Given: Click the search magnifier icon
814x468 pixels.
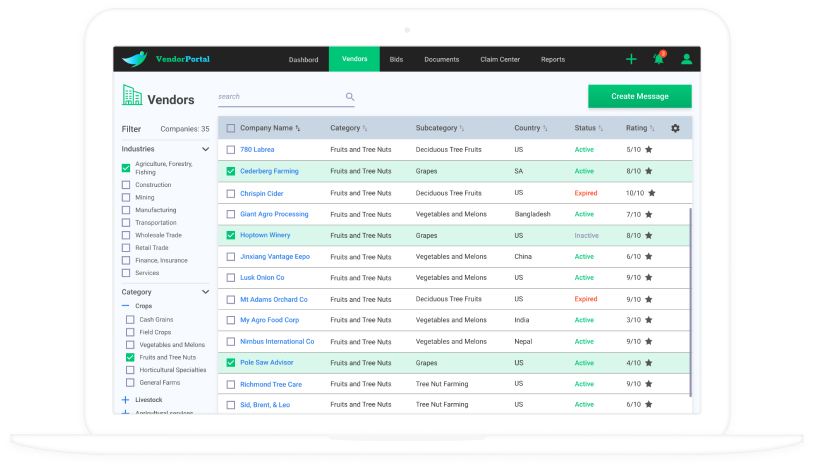Looking at the screenshot, I should pyautogui.click(x=350, y=97).
